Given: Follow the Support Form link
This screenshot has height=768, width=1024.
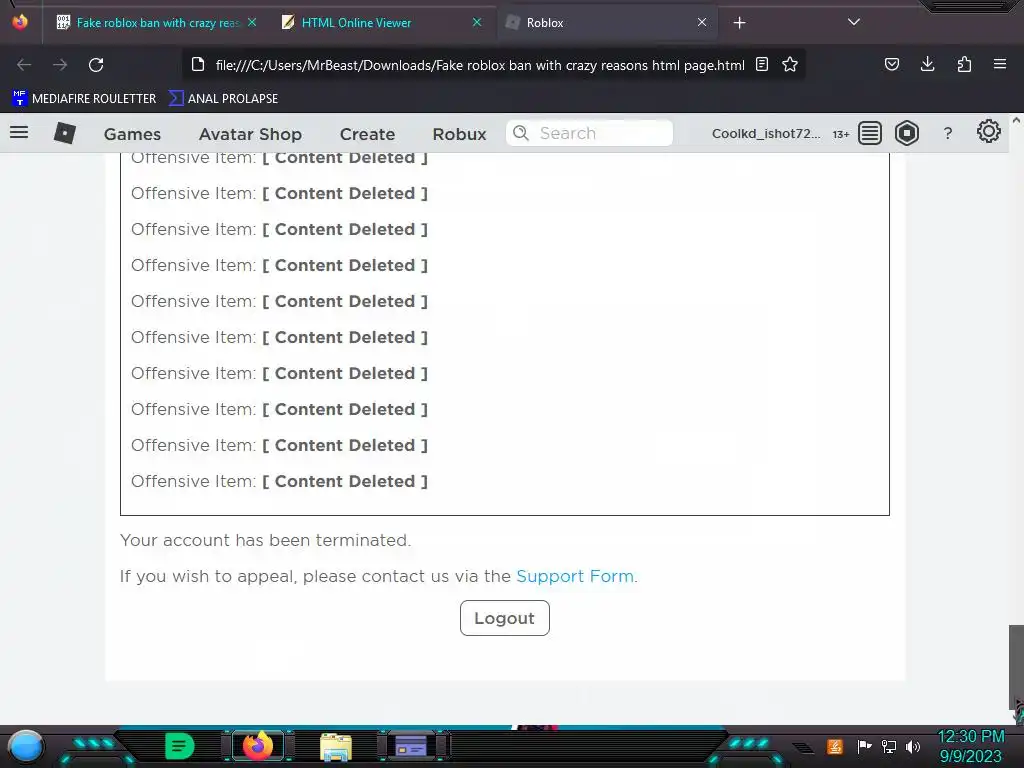Looking at the screenshot, I should [575, 577].
